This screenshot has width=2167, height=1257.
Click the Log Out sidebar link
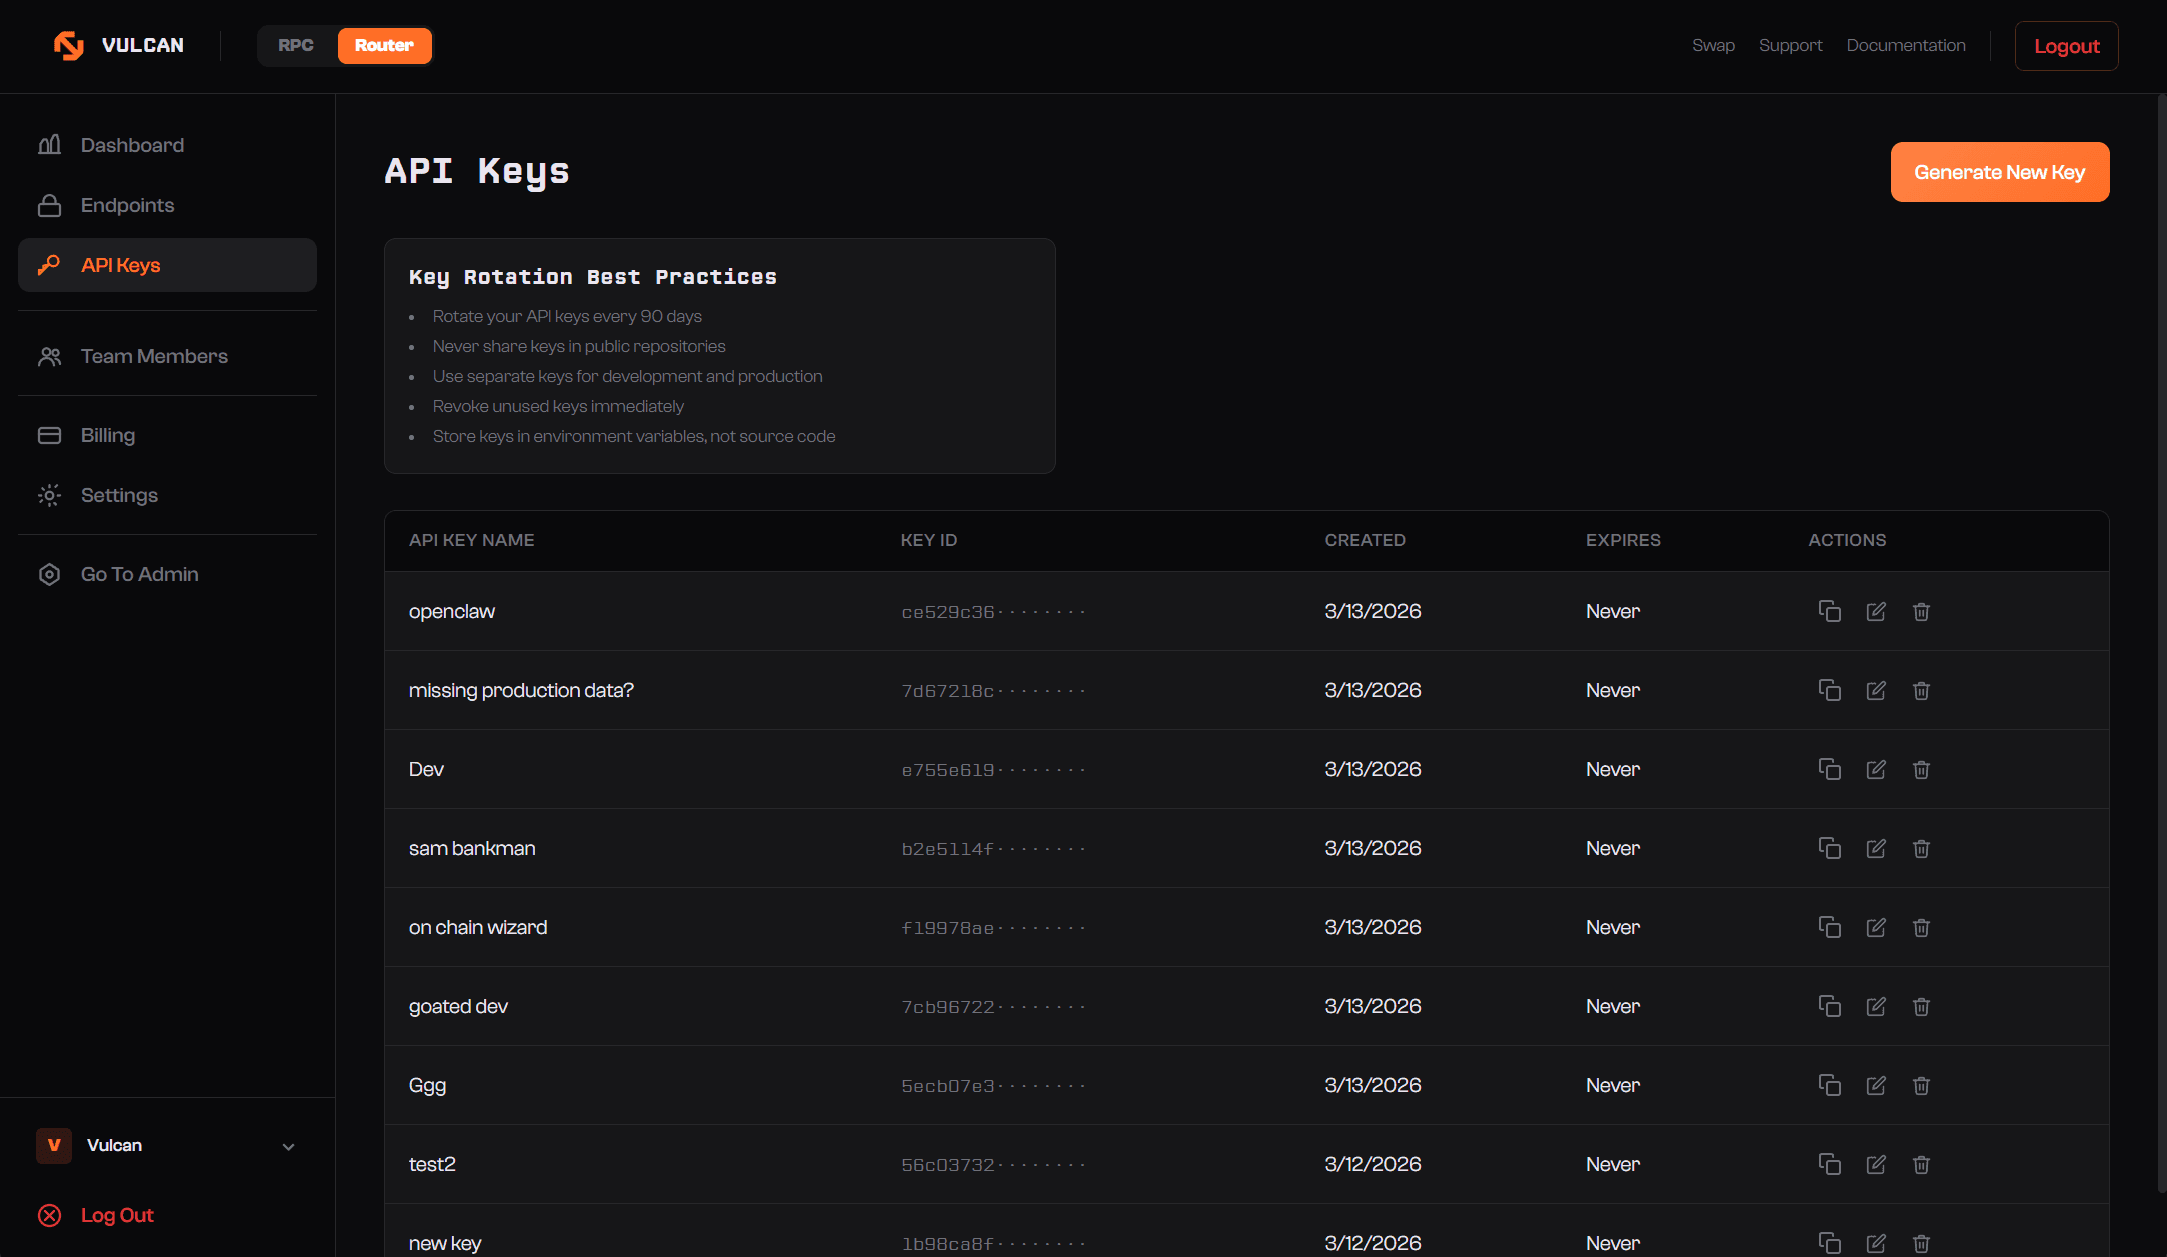[117, 1215]
